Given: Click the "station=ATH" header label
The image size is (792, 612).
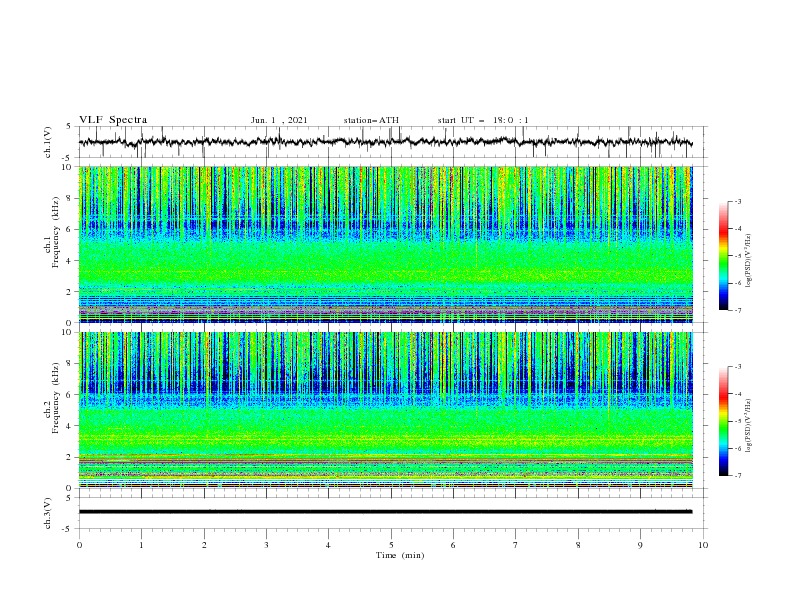Looking at the screenshot, I should 371,120.
